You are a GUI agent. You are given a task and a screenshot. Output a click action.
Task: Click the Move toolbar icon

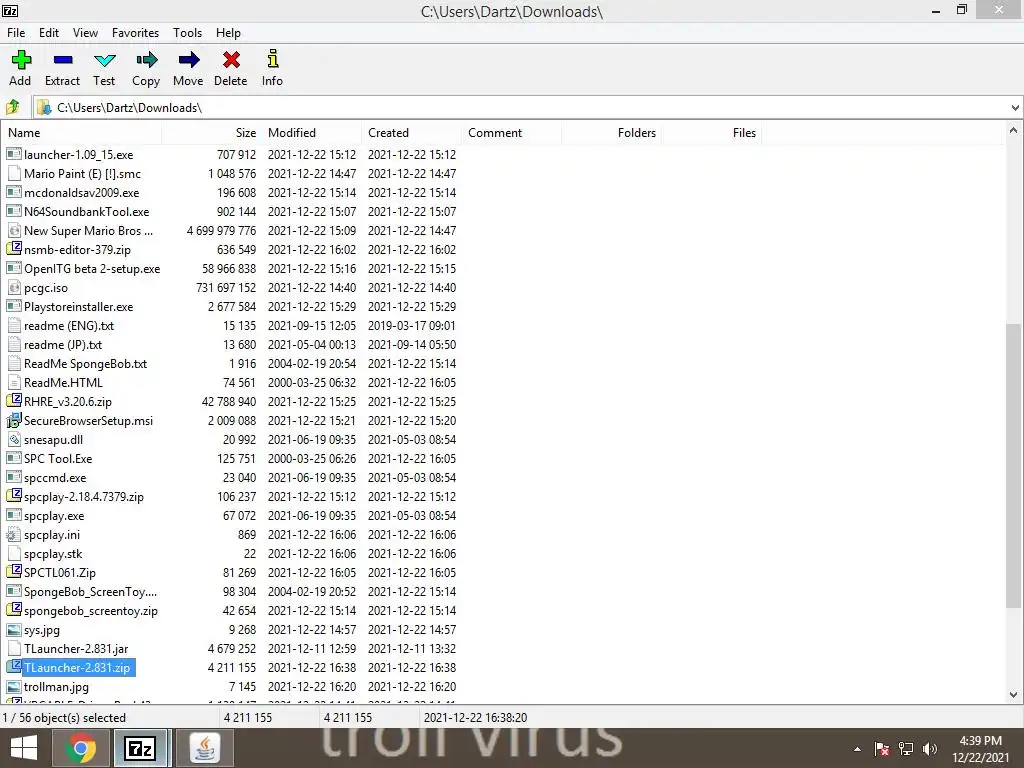[x=188, y=61]
